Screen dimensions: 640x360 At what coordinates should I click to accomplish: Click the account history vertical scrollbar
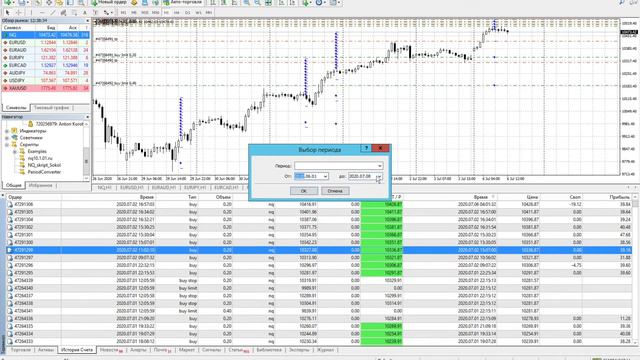(636, 269)
